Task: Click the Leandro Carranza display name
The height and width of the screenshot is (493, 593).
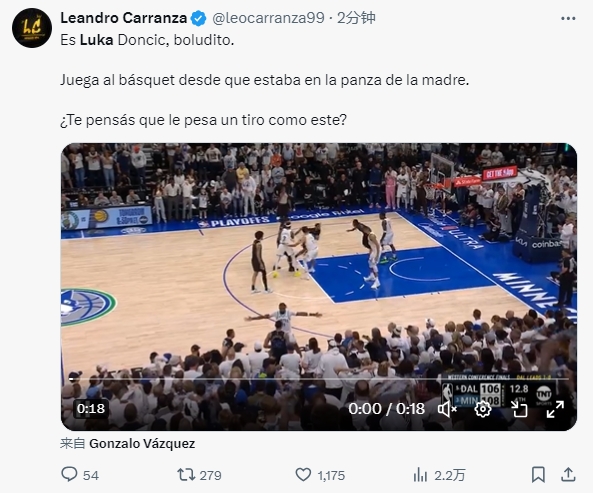Action: pos(124,18)
